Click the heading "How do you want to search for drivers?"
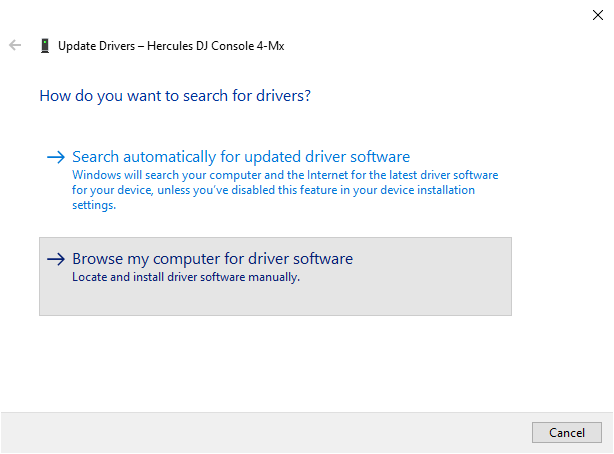Image resolution: width=614 pixels, height=454 pixels. [175, 96]
